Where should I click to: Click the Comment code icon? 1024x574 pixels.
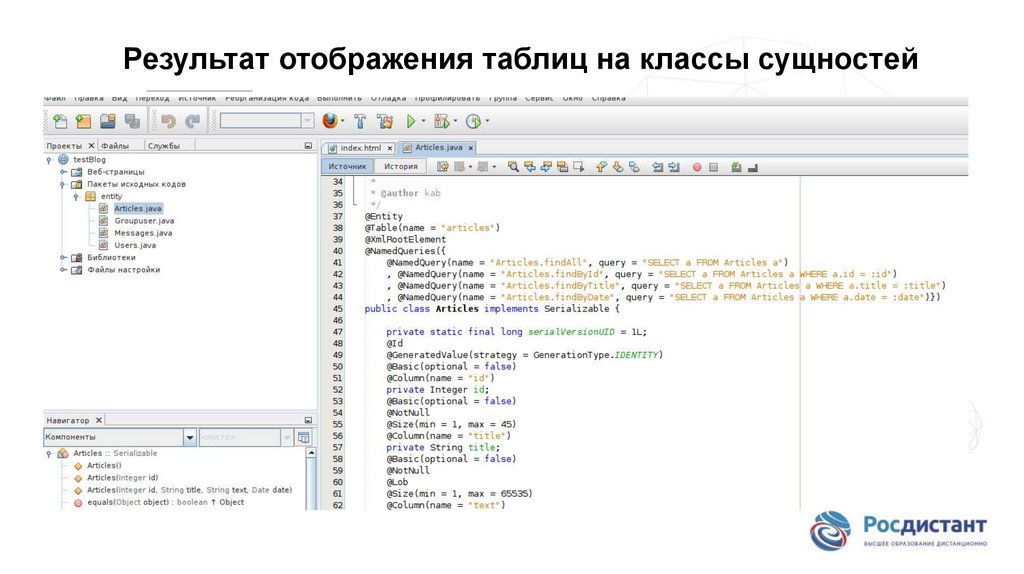[x=736, y=167]
